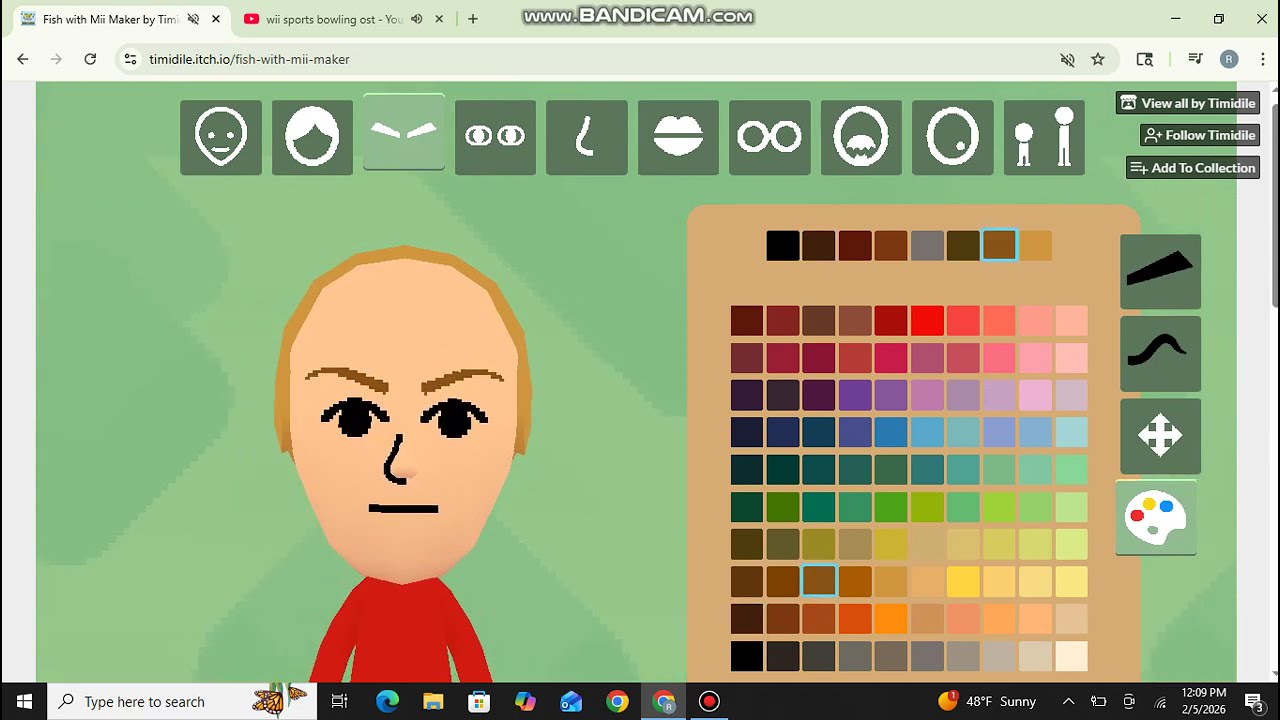Toggle site audio in address bar
The width and height of the screenshot is (1280, 720).
point(1067,59)
